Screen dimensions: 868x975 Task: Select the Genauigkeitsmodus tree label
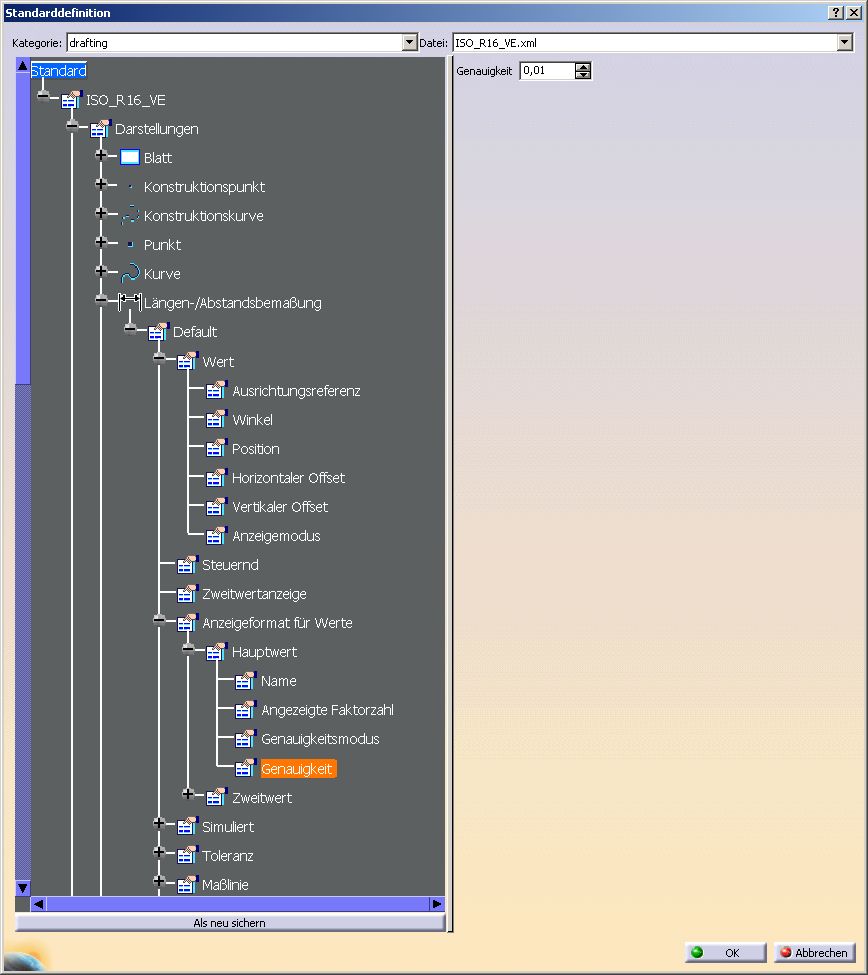click(320, 739)
